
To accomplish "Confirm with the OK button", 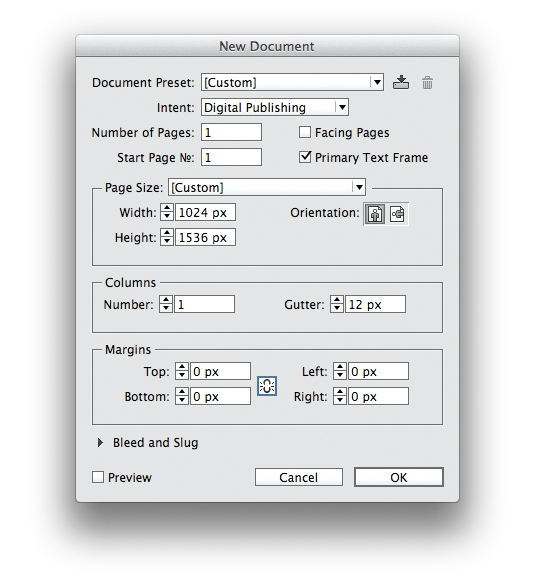I will [399, 477].
